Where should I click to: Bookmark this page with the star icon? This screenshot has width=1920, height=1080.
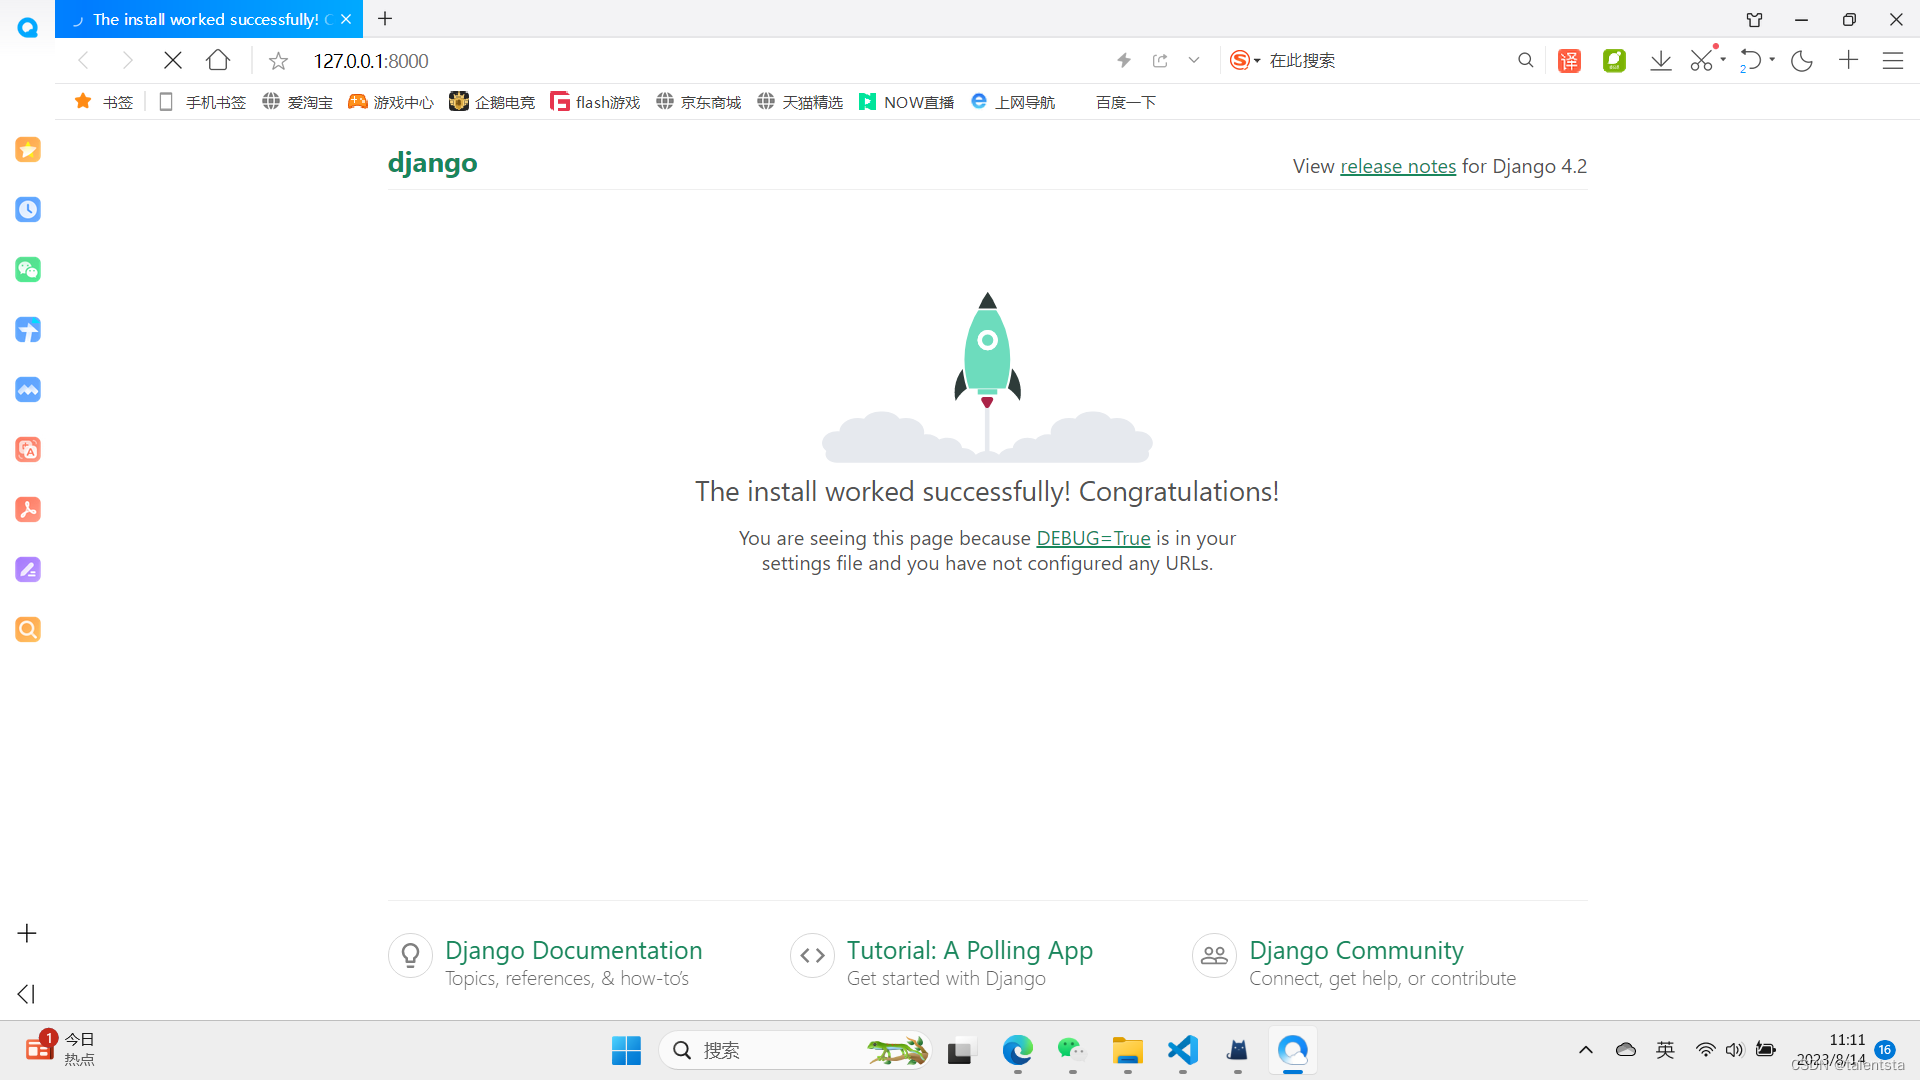click(x=279, y=61)
